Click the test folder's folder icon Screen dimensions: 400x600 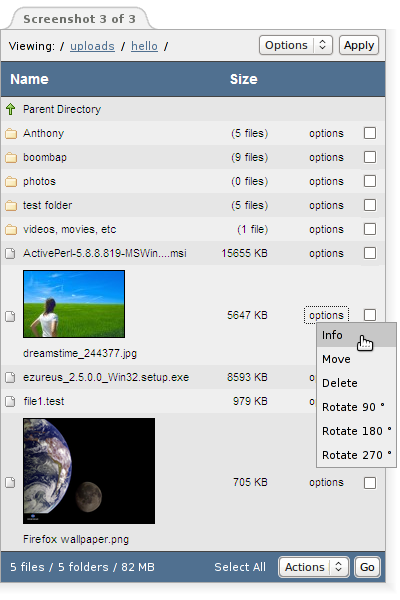coord(11,205)
